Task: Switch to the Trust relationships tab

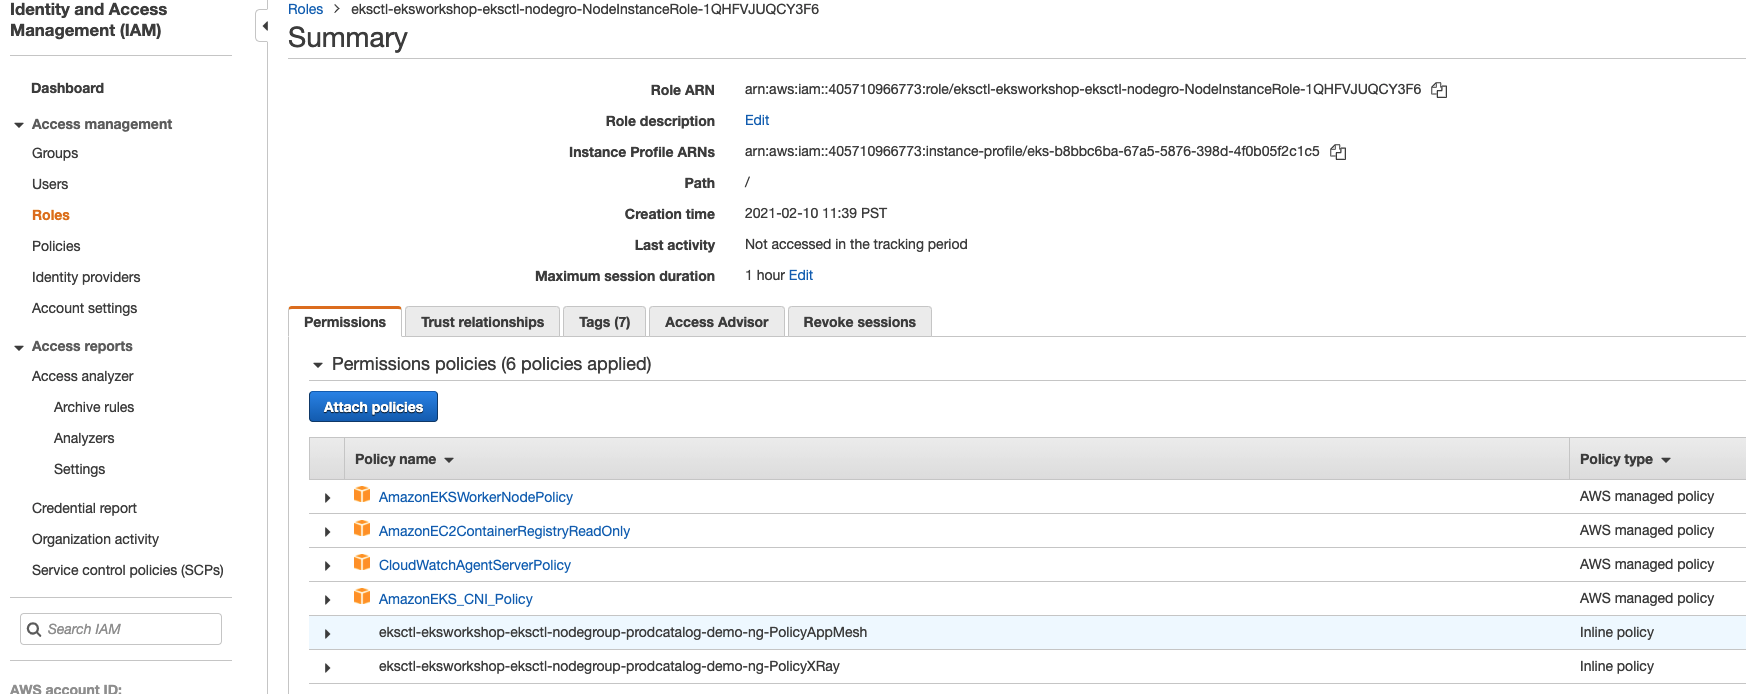Action: 482,322
